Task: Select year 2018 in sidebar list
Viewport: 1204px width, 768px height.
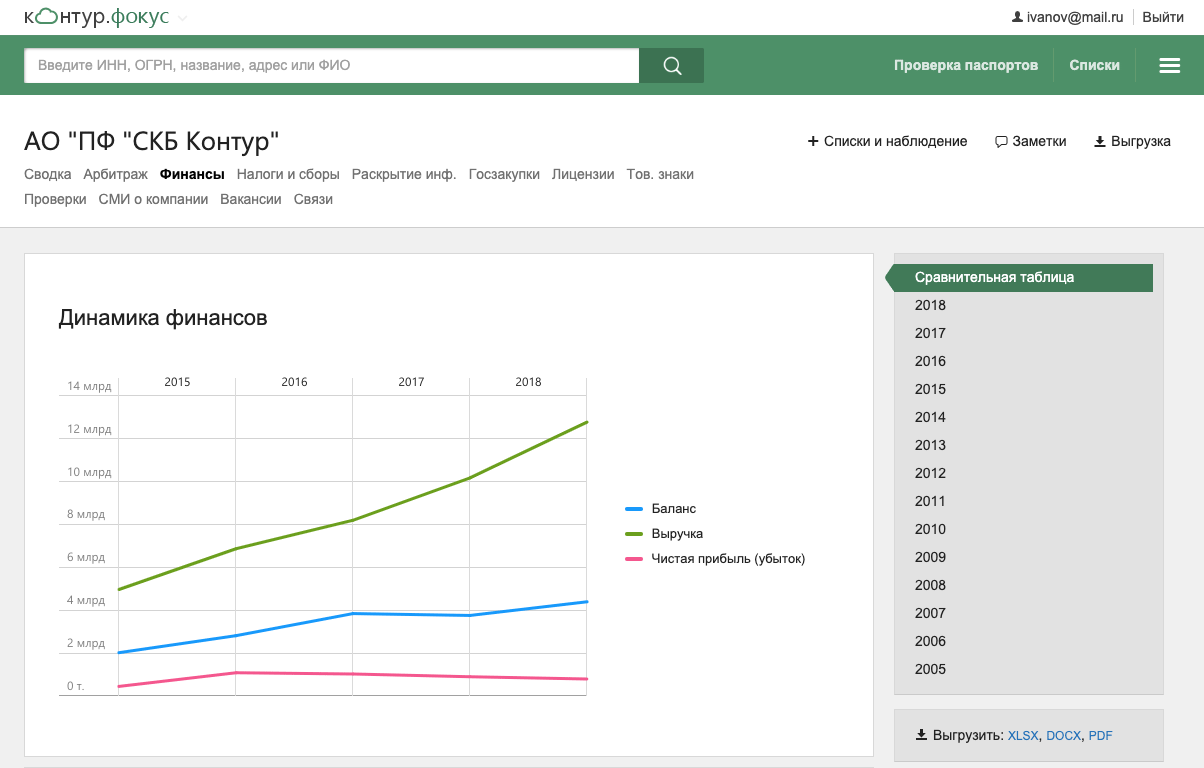Action: coord(930,305)
